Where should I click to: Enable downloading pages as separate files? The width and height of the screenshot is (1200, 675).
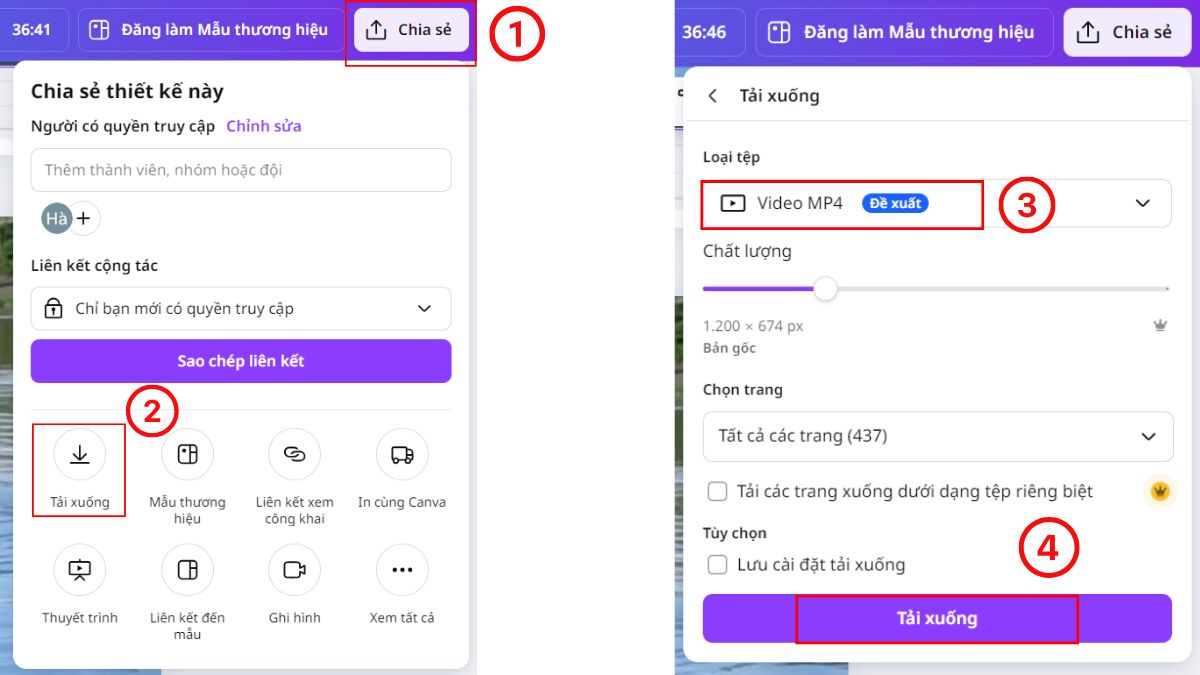717,491
